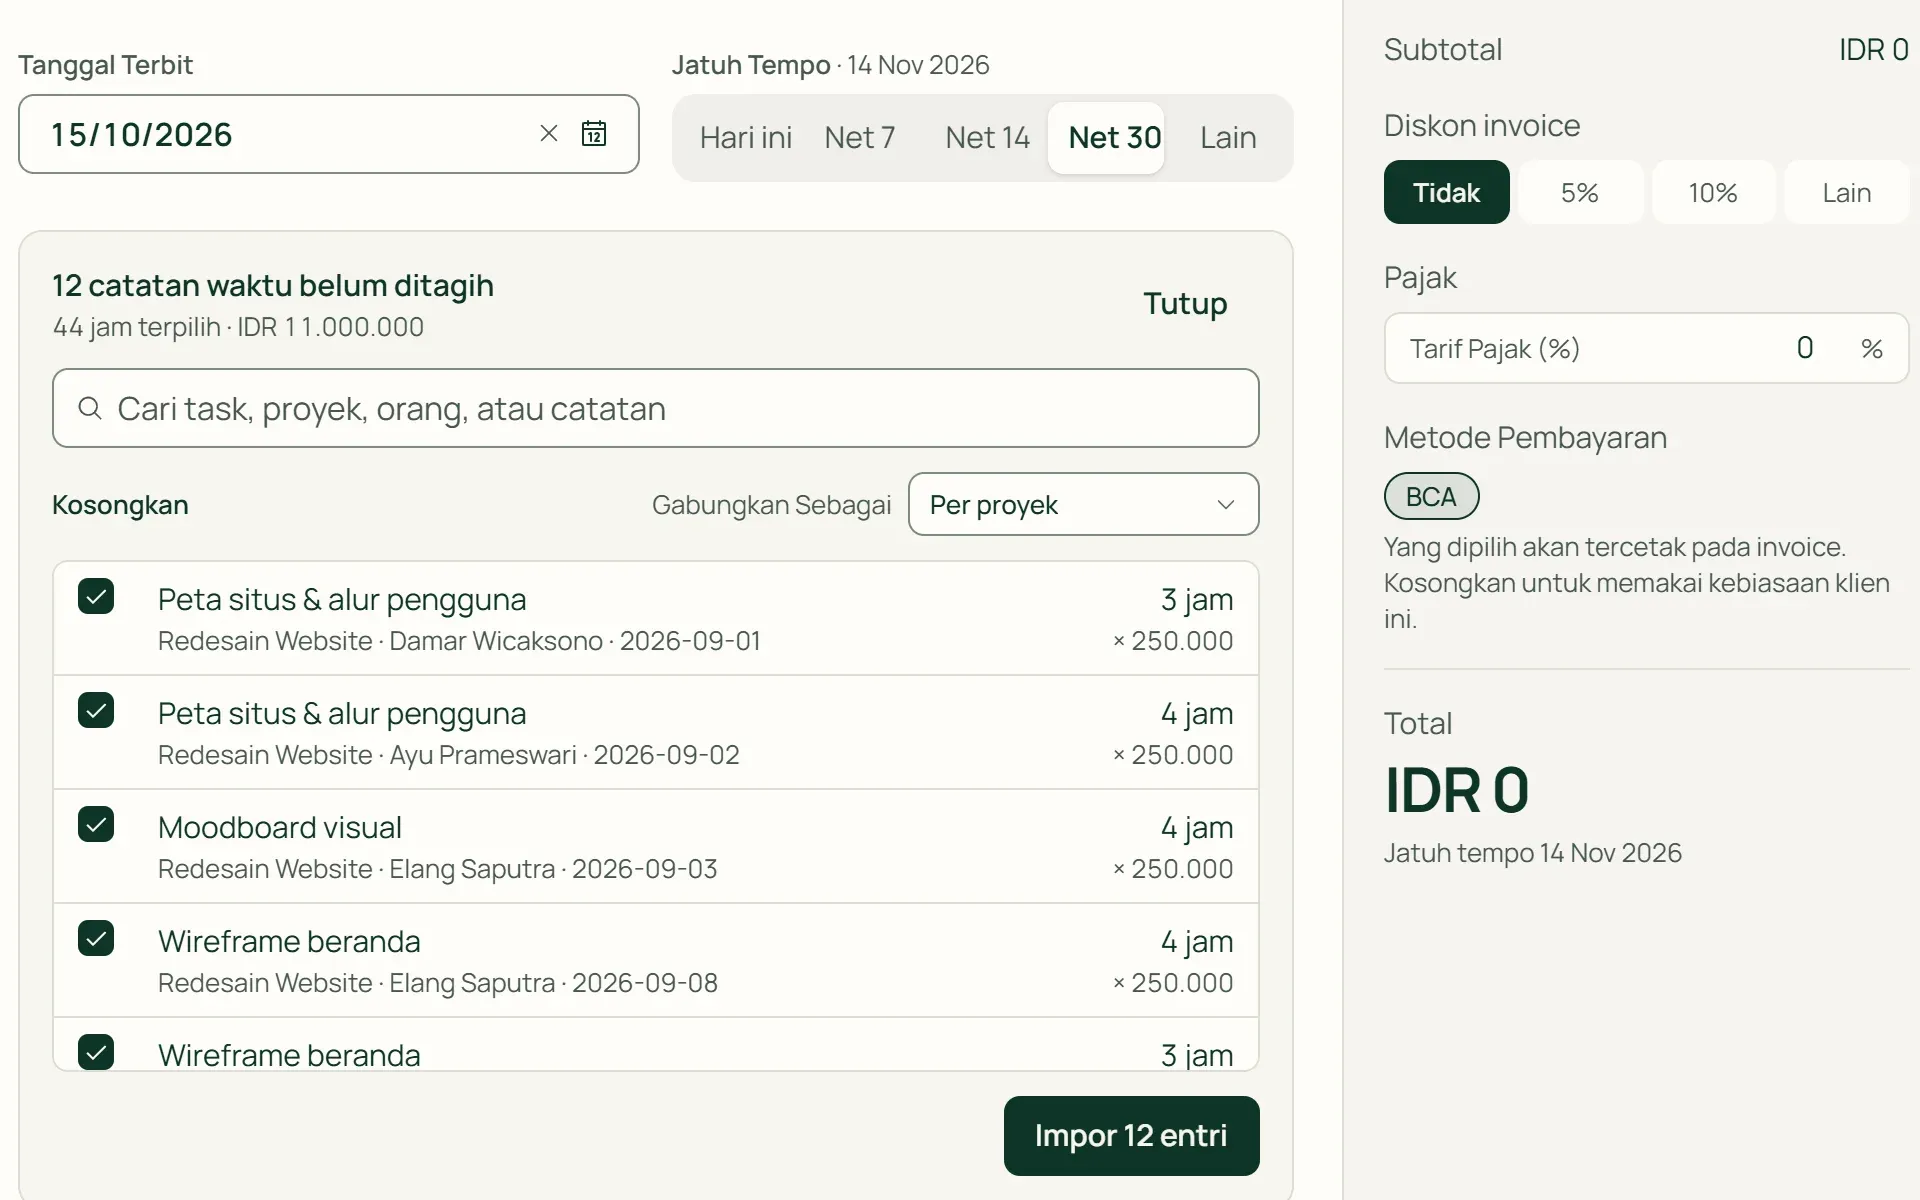Choose Lain in the Jatuh Tempo options

tap(1228, 138)
